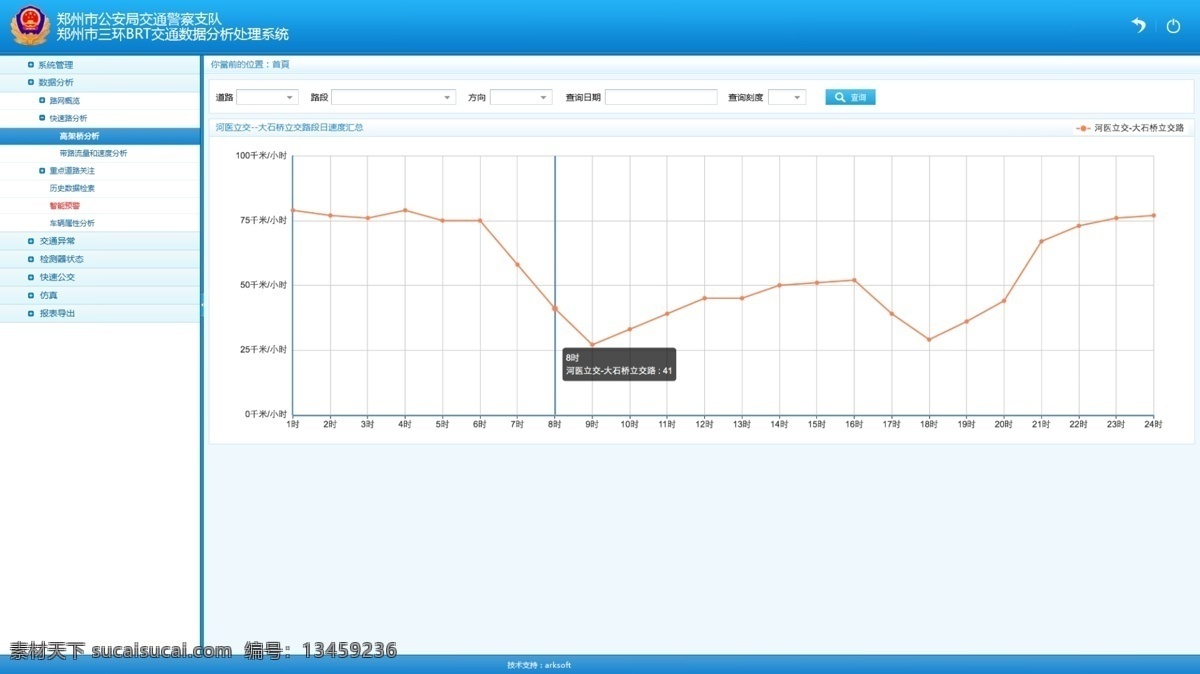Open the red 智能预警 link
Viewport: 1200px width, 674px height.
point(64,205)
